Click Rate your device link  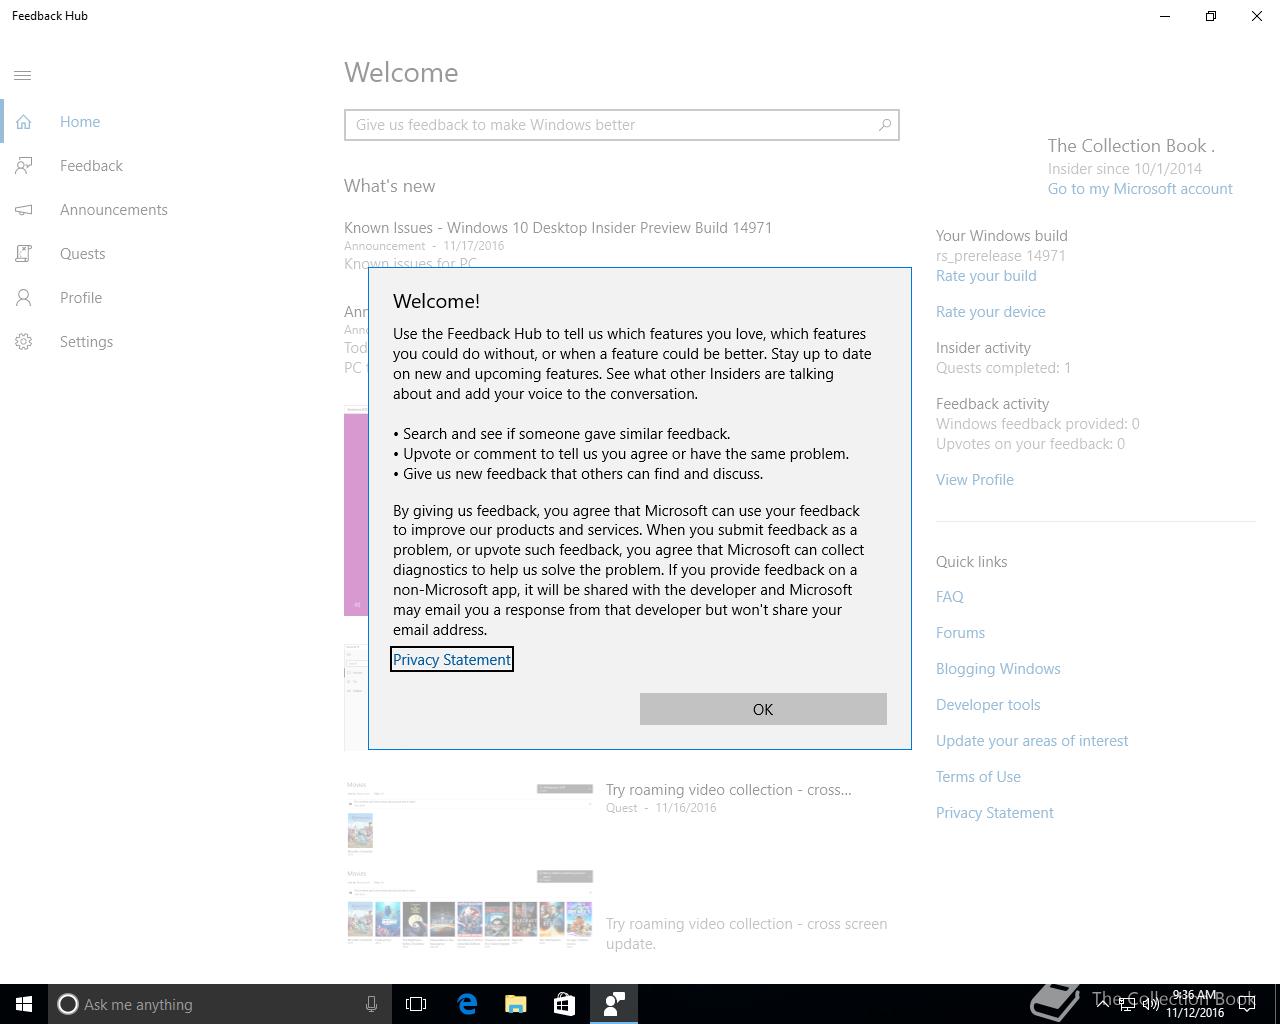pos(991,312)
